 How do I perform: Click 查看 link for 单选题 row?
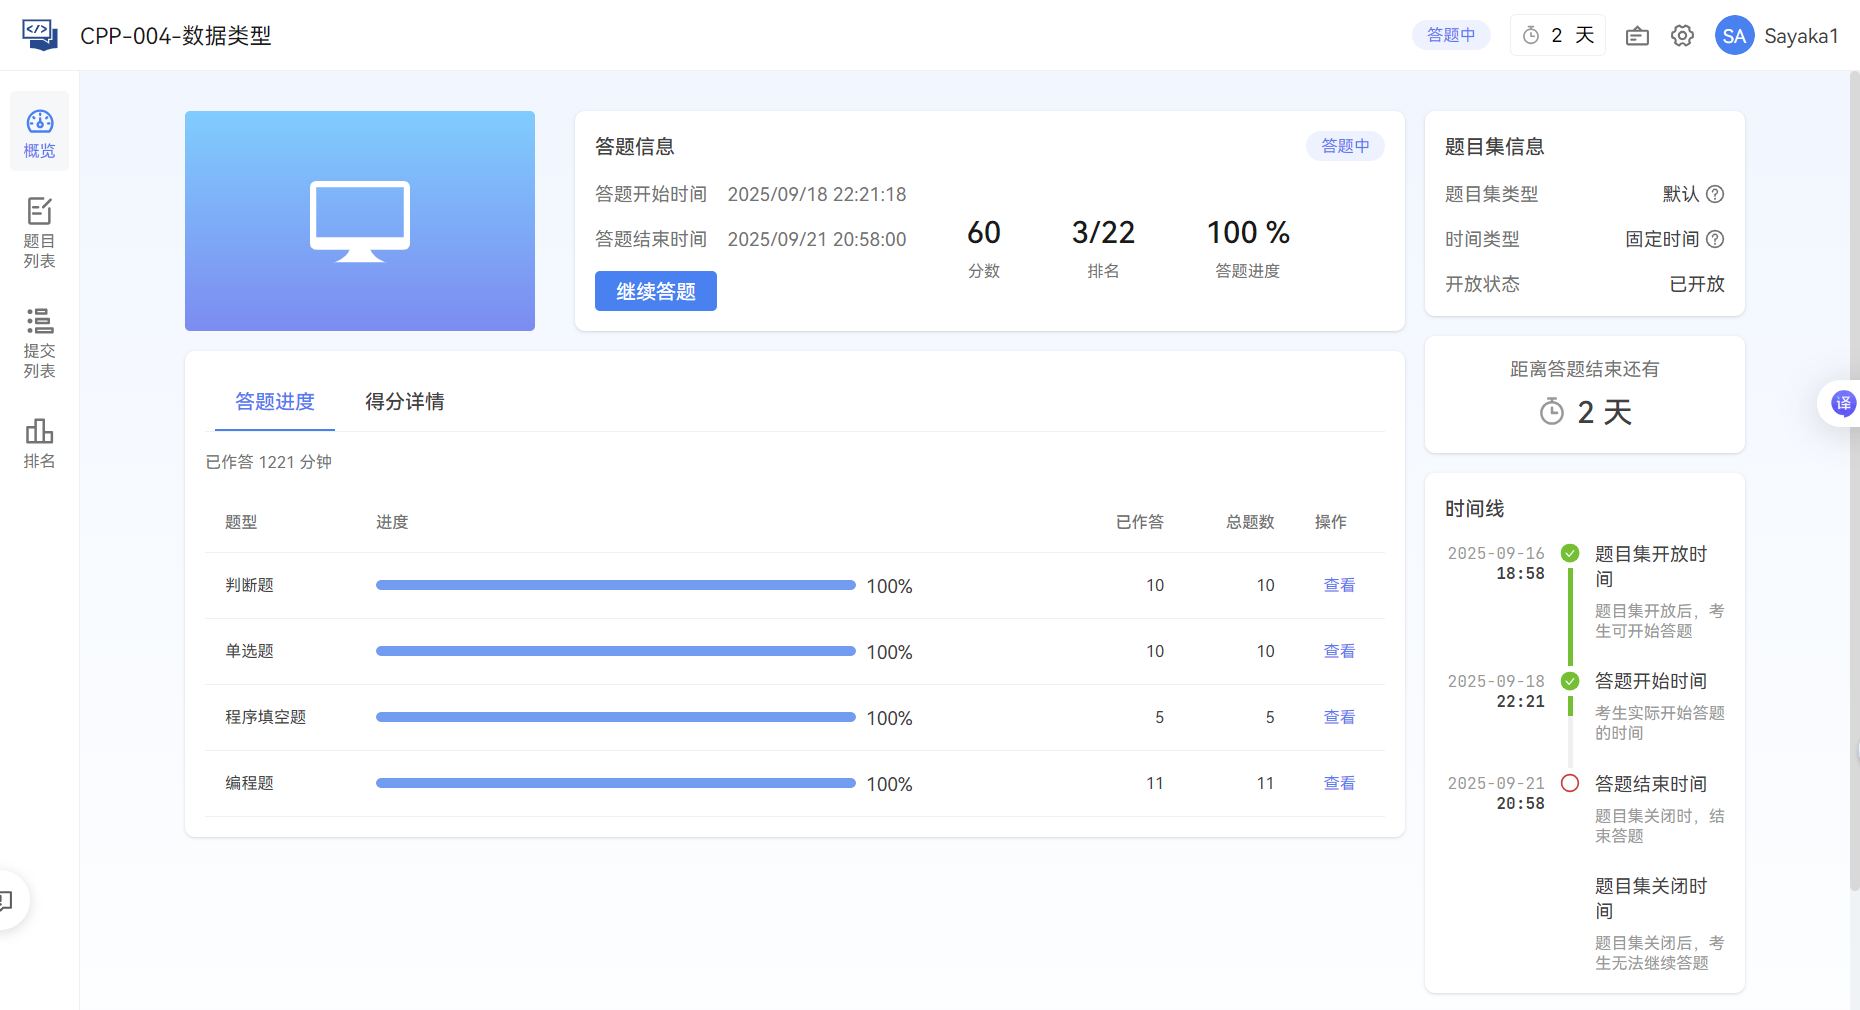(1339, 651)
